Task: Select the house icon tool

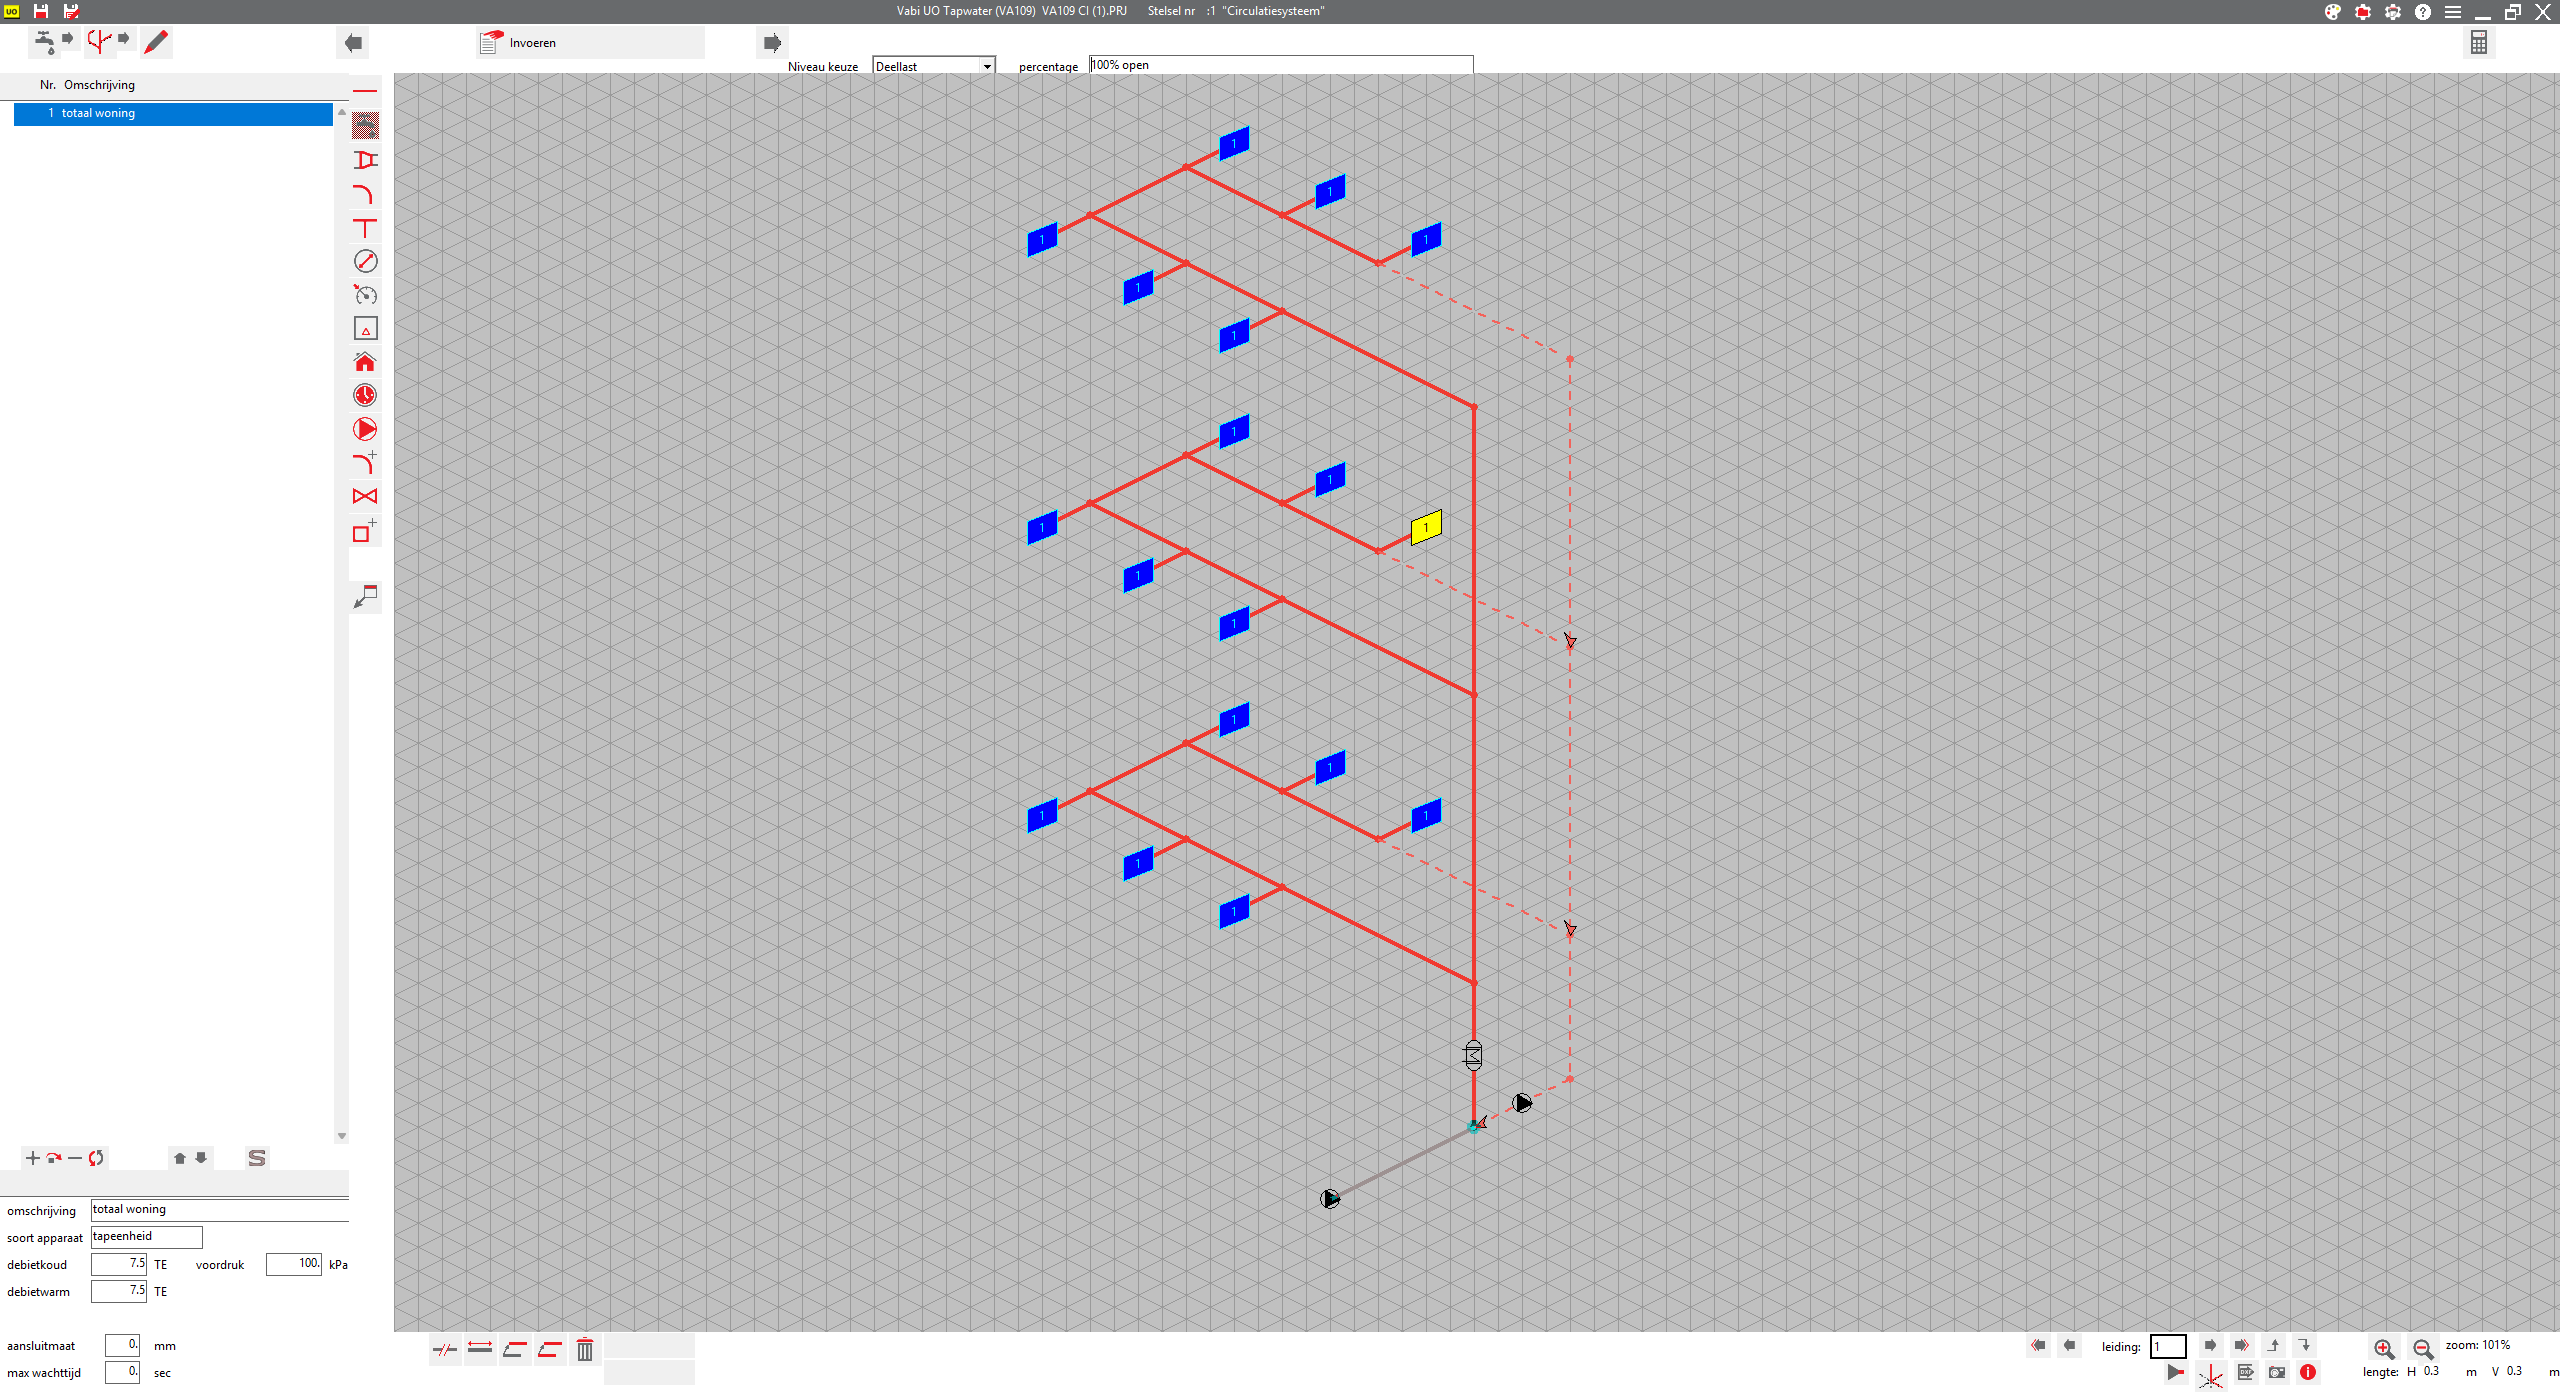Action: tap(365, 362)
